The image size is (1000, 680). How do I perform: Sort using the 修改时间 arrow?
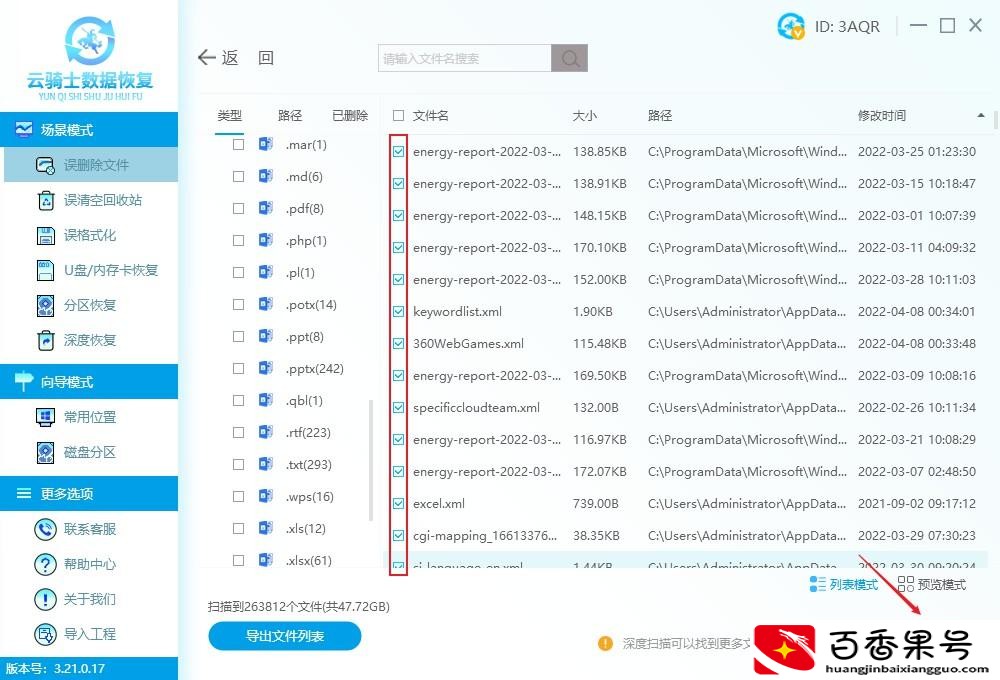(980, 115)
